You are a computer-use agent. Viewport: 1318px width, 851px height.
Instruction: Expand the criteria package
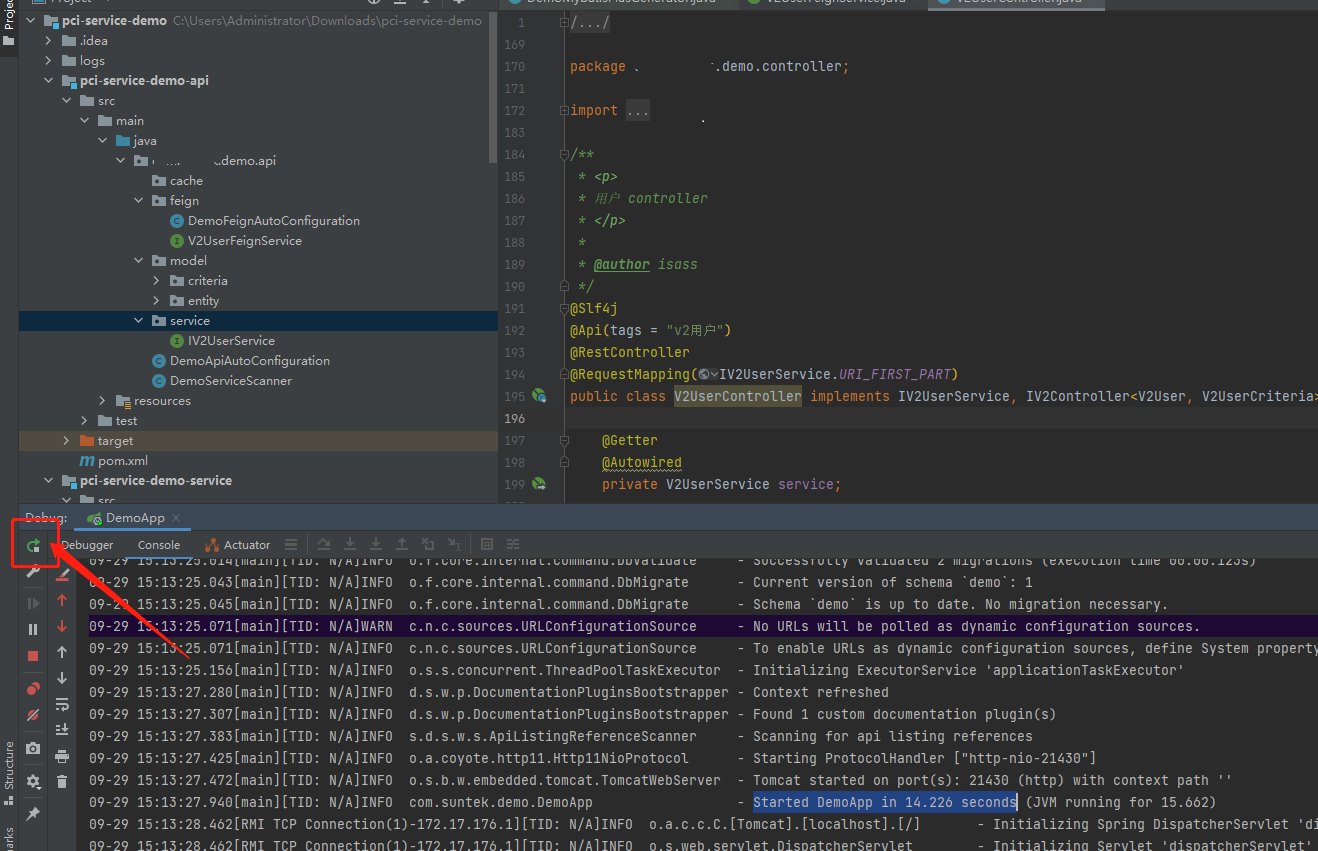tap(156, 281)
